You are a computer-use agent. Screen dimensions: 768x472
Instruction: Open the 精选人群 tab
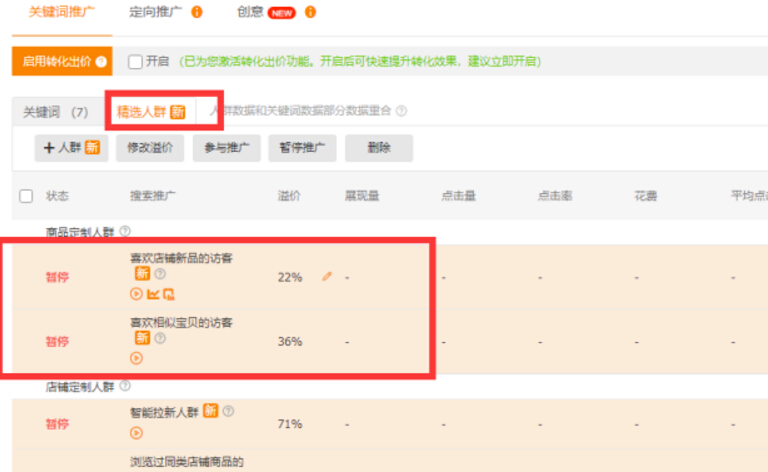[x=149, y=112]
